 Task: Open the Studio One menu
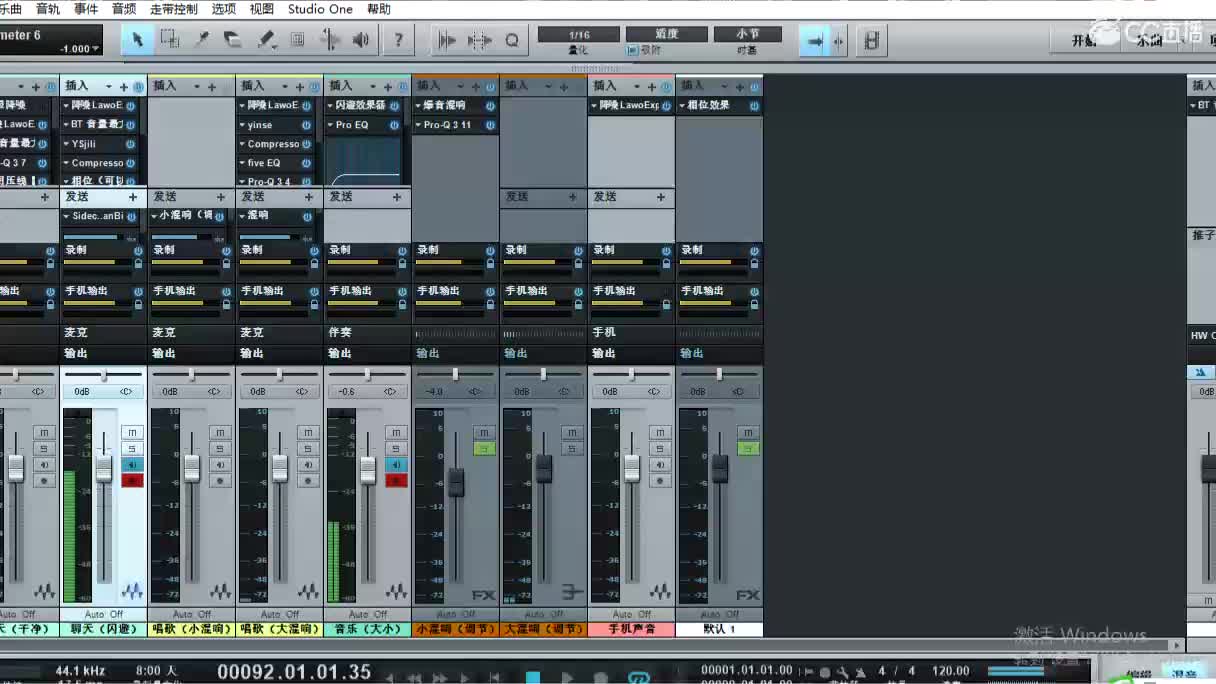point(320,9)
